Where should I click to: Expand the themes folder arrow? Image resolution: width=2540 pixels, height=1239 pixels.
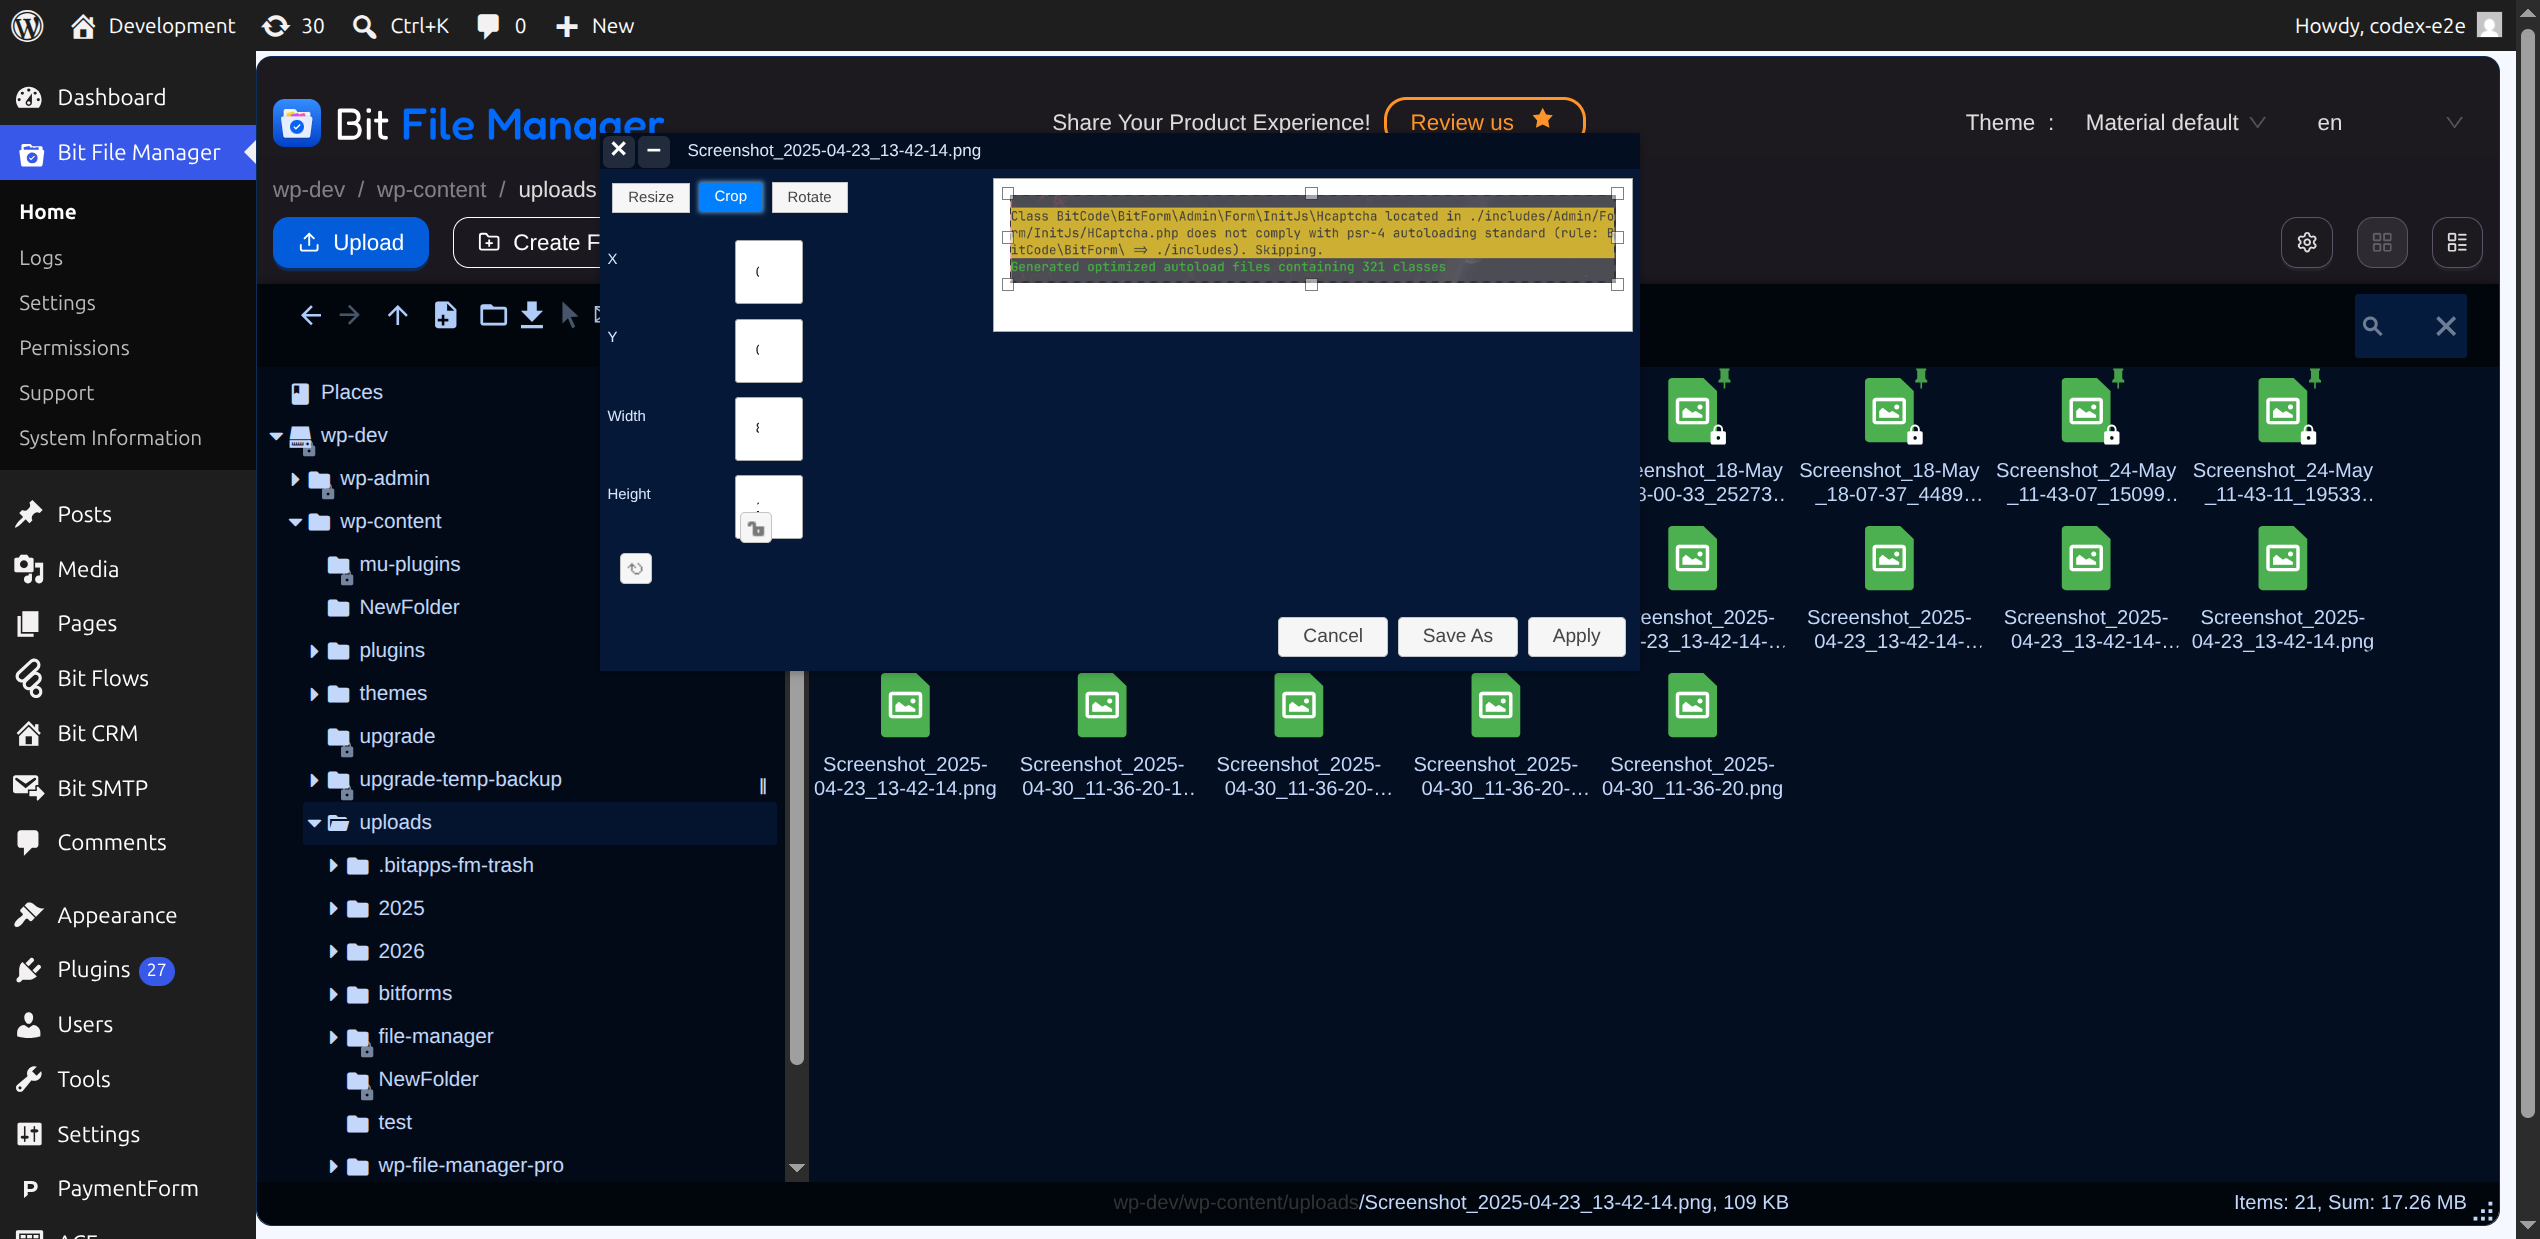314,694
